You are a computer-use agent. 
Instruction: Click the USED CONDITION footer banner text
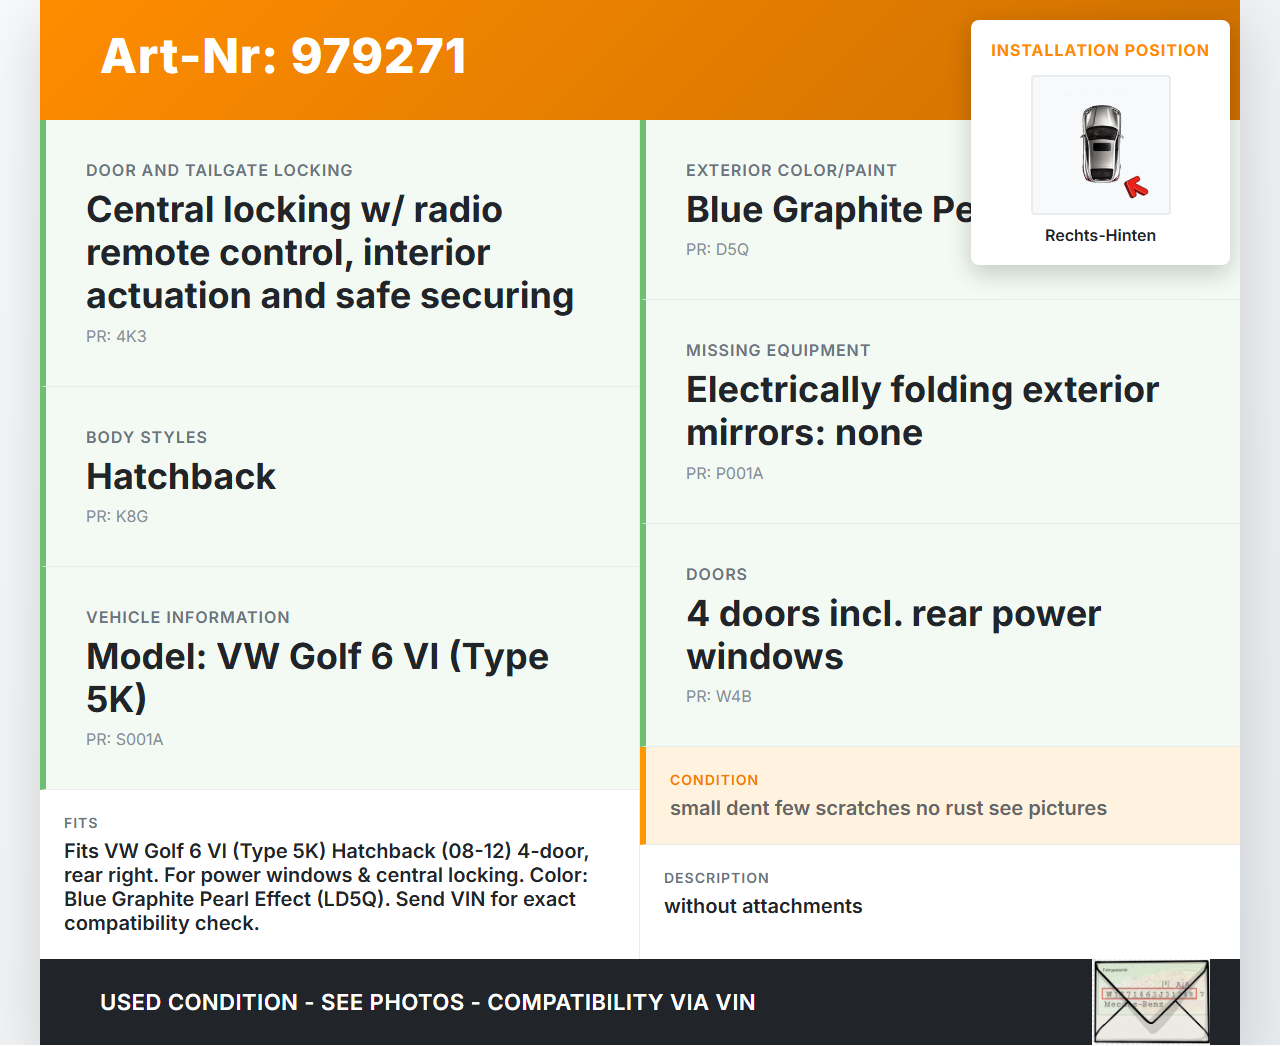tap(428, 1002)
